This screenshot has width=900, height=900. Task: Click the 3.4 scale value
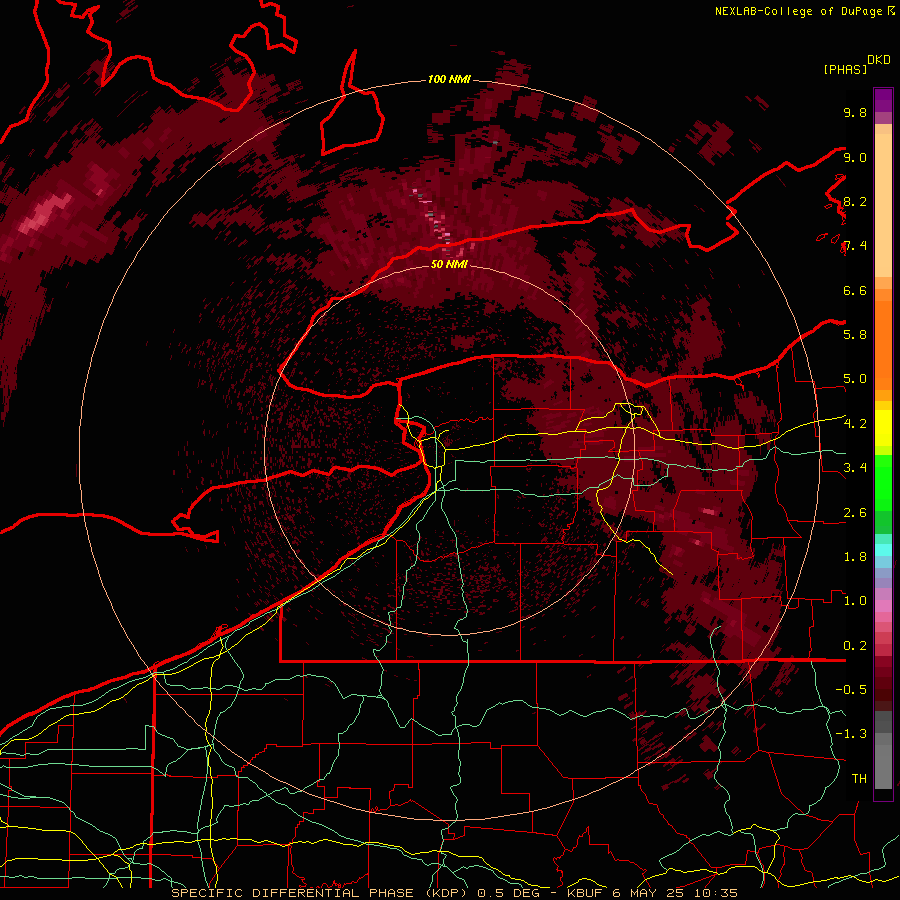point(855,468)
